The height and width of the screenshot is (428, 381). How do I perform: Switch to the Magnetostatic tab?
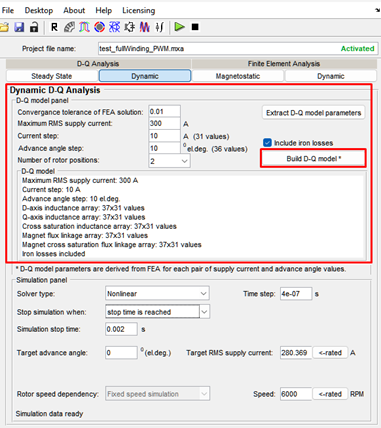[238, 76]
